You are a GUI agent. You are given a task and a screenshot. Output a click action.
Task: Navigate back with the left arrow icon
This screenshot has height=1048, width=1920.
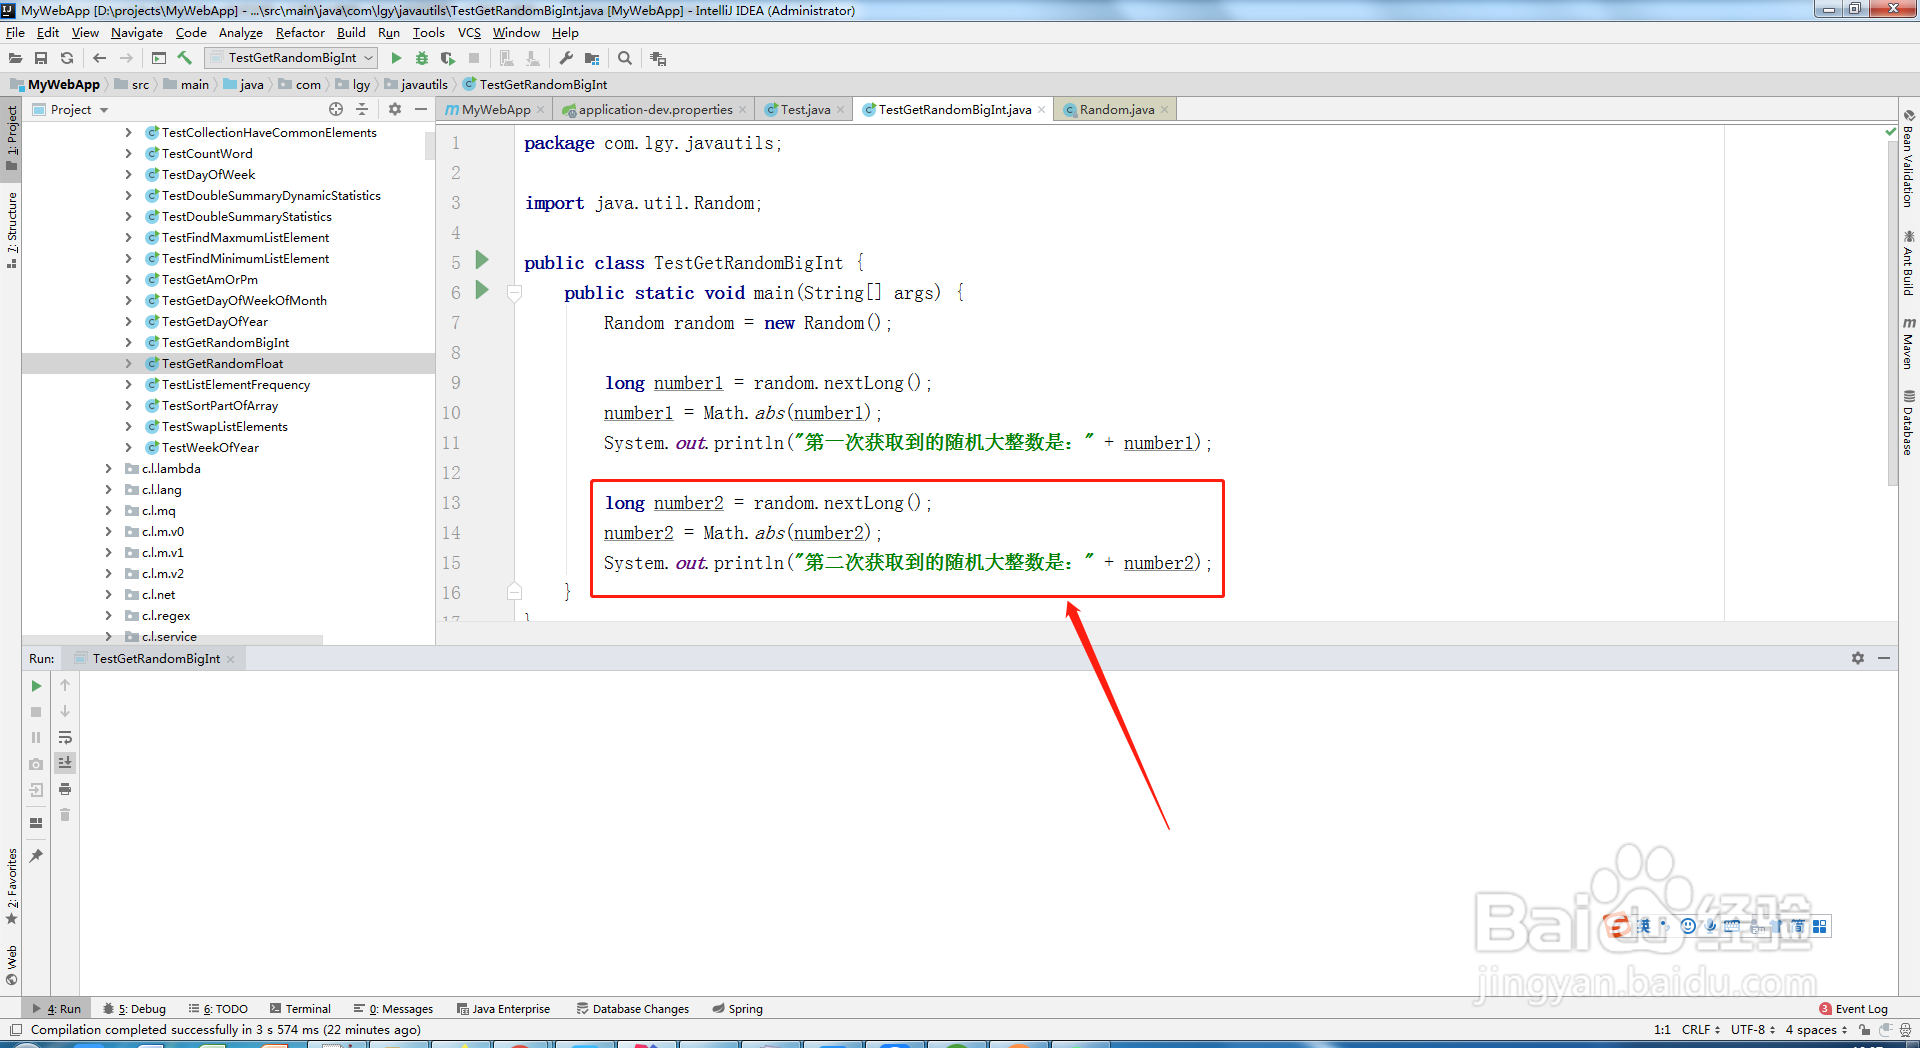point(100,58)
